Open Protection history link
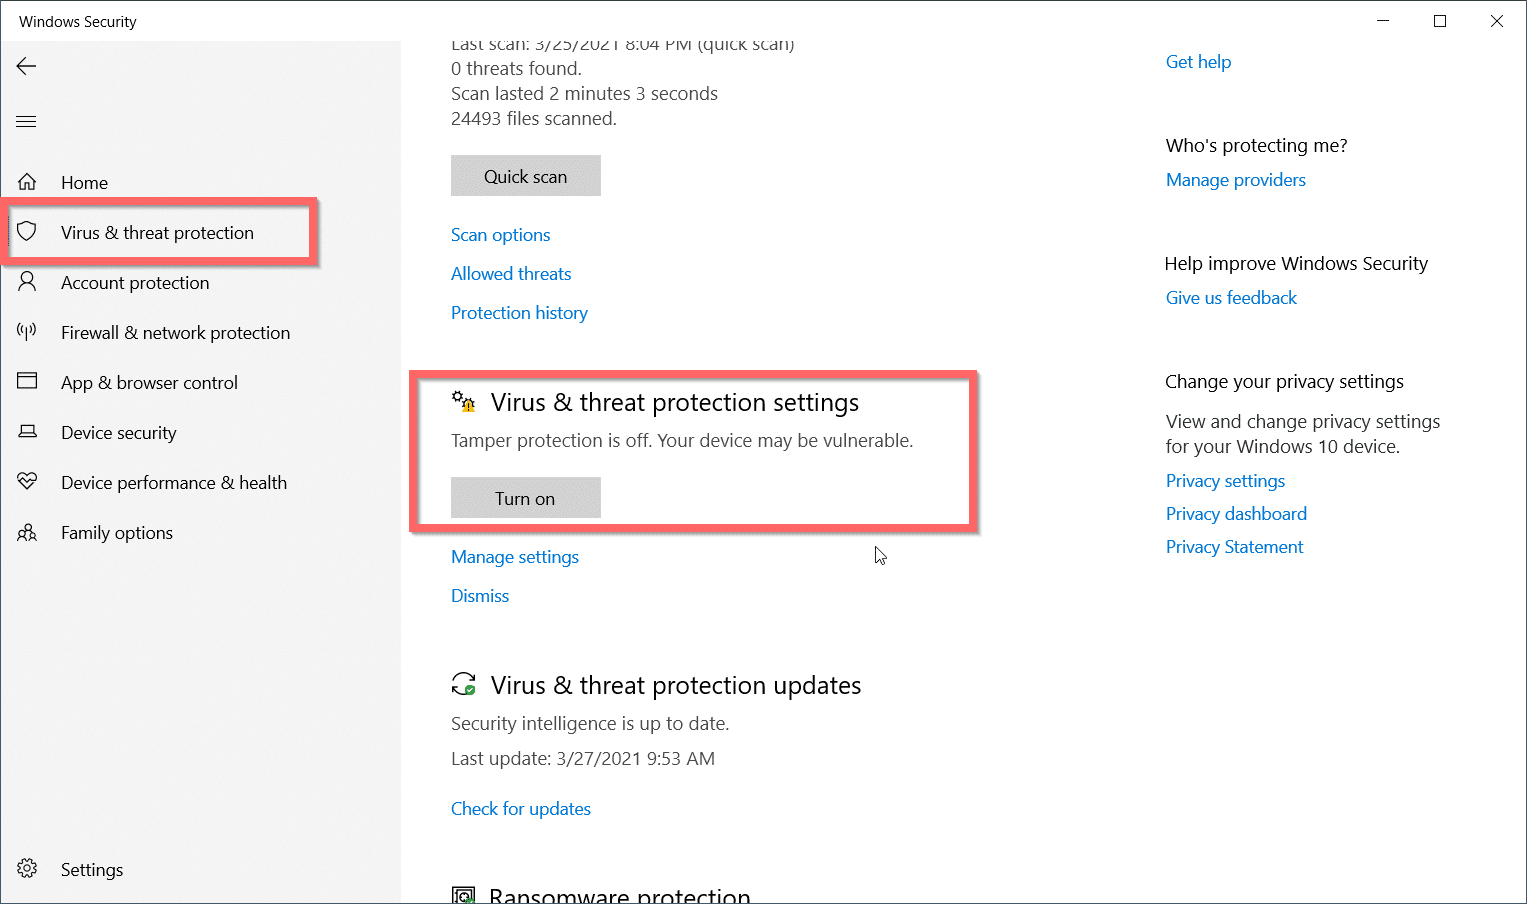The height and width of the screenshot is (904, 1527). 519,313
